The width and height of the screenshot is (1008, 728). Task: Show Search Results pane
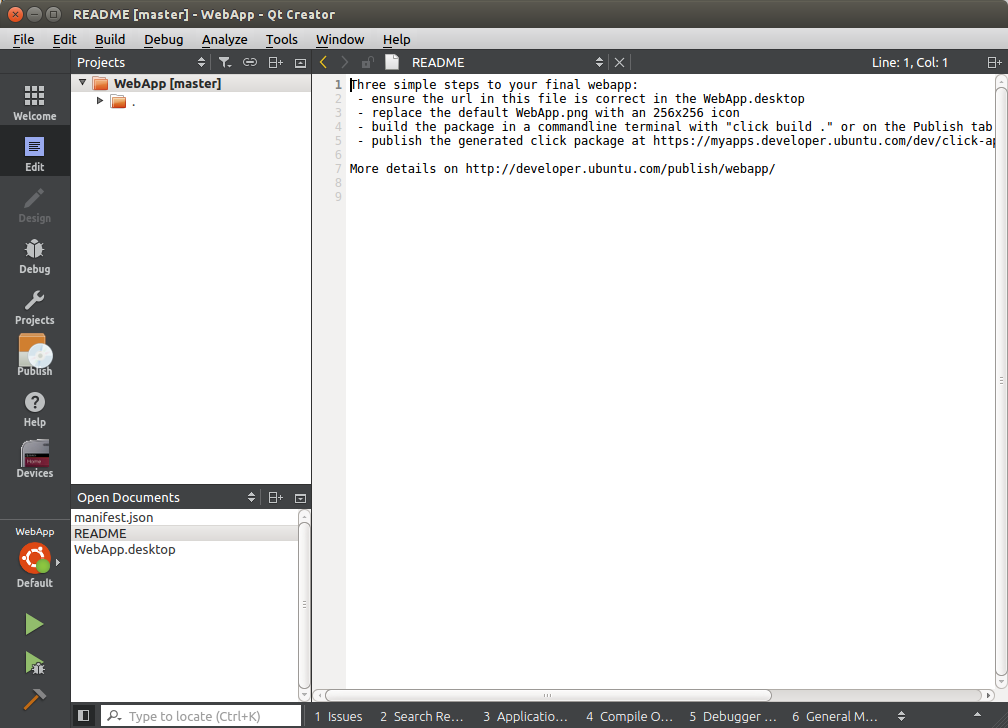pyautogui.click(x=422, y=716)
